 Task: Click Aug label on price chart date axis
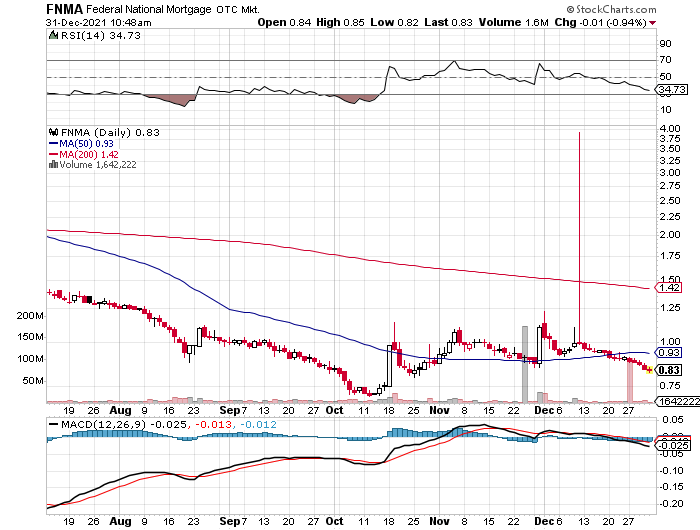point(121,410)
